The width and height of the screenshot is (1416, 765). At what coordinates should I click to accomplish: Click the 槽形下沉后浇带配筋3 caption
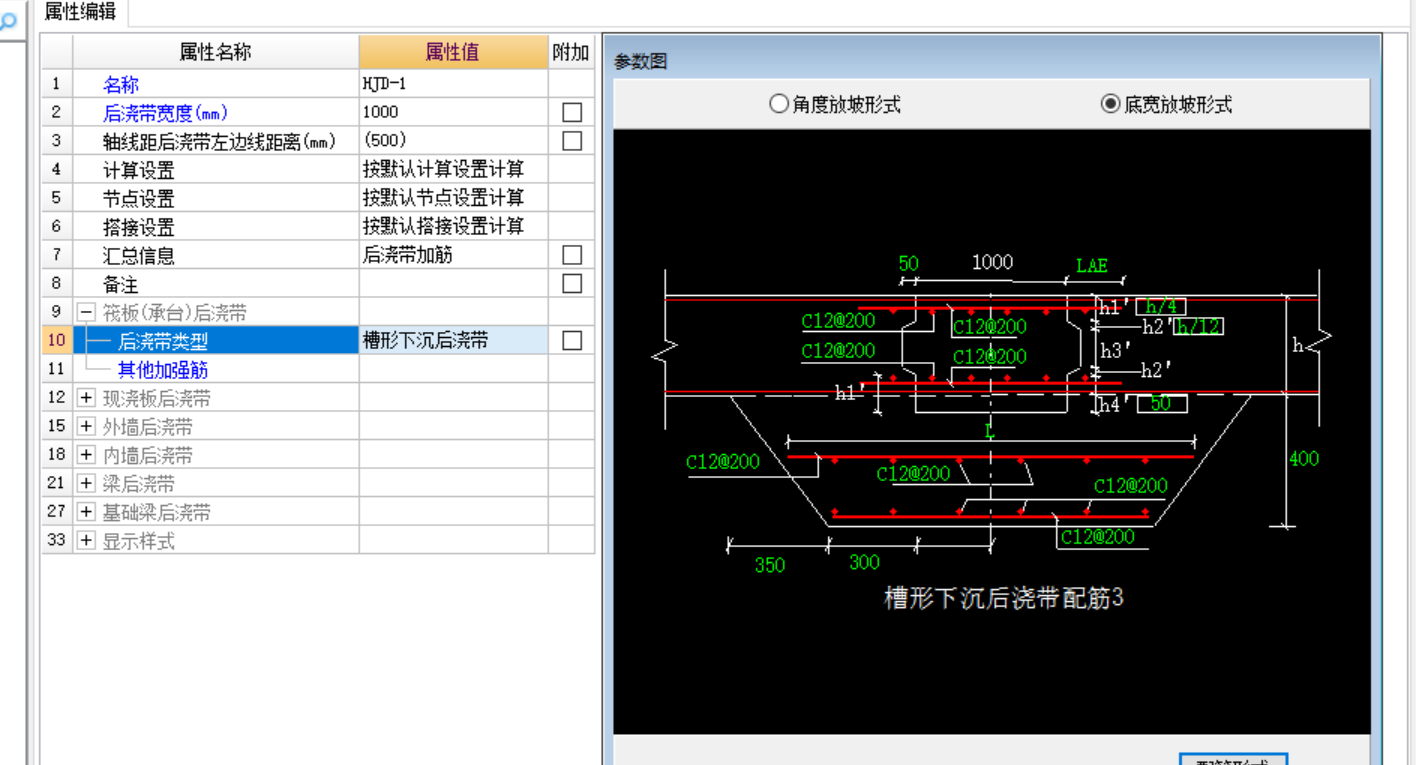point(1003,598)
